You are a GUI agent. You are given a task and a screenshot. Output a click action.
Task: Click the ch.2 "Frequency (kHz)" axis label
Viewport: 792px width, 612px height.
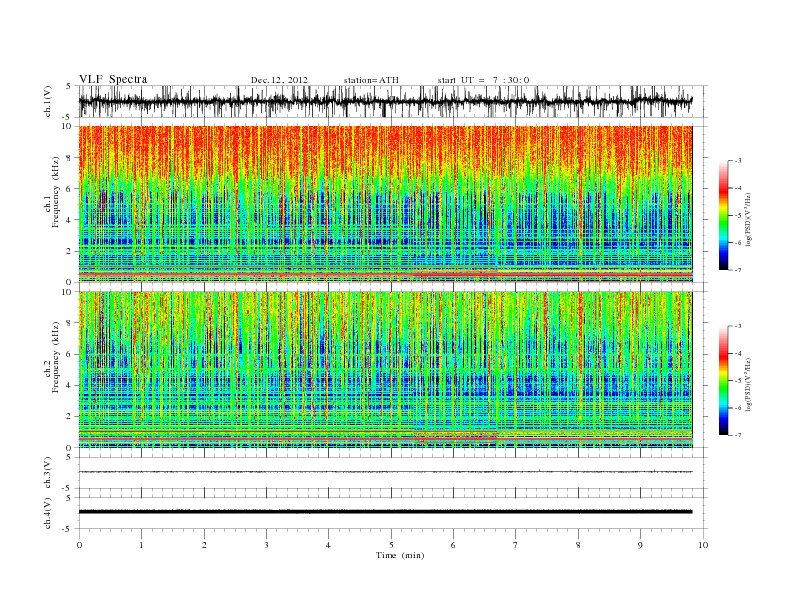pos(56,356)
